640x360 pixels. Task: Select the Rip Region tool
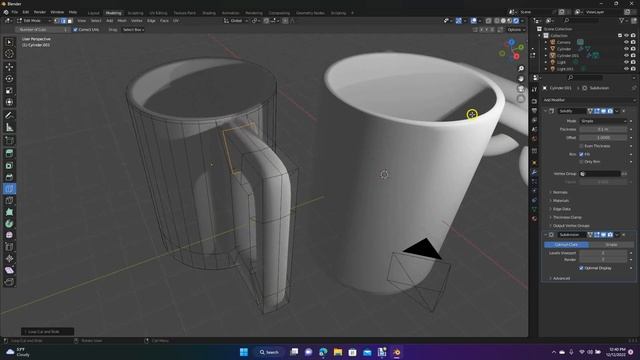click(9, 282)
